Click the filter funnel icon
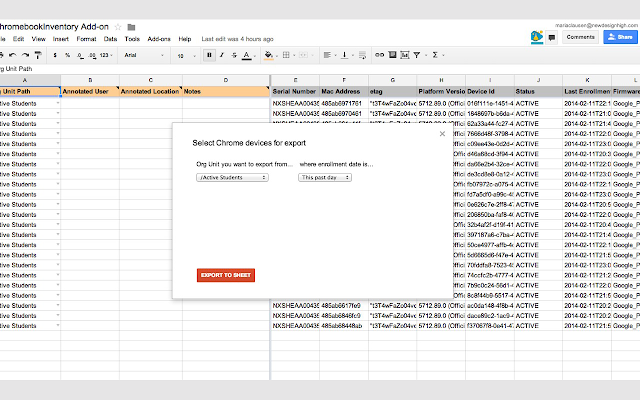This screenshot has width=640, height=400. [x=417, y=55]
